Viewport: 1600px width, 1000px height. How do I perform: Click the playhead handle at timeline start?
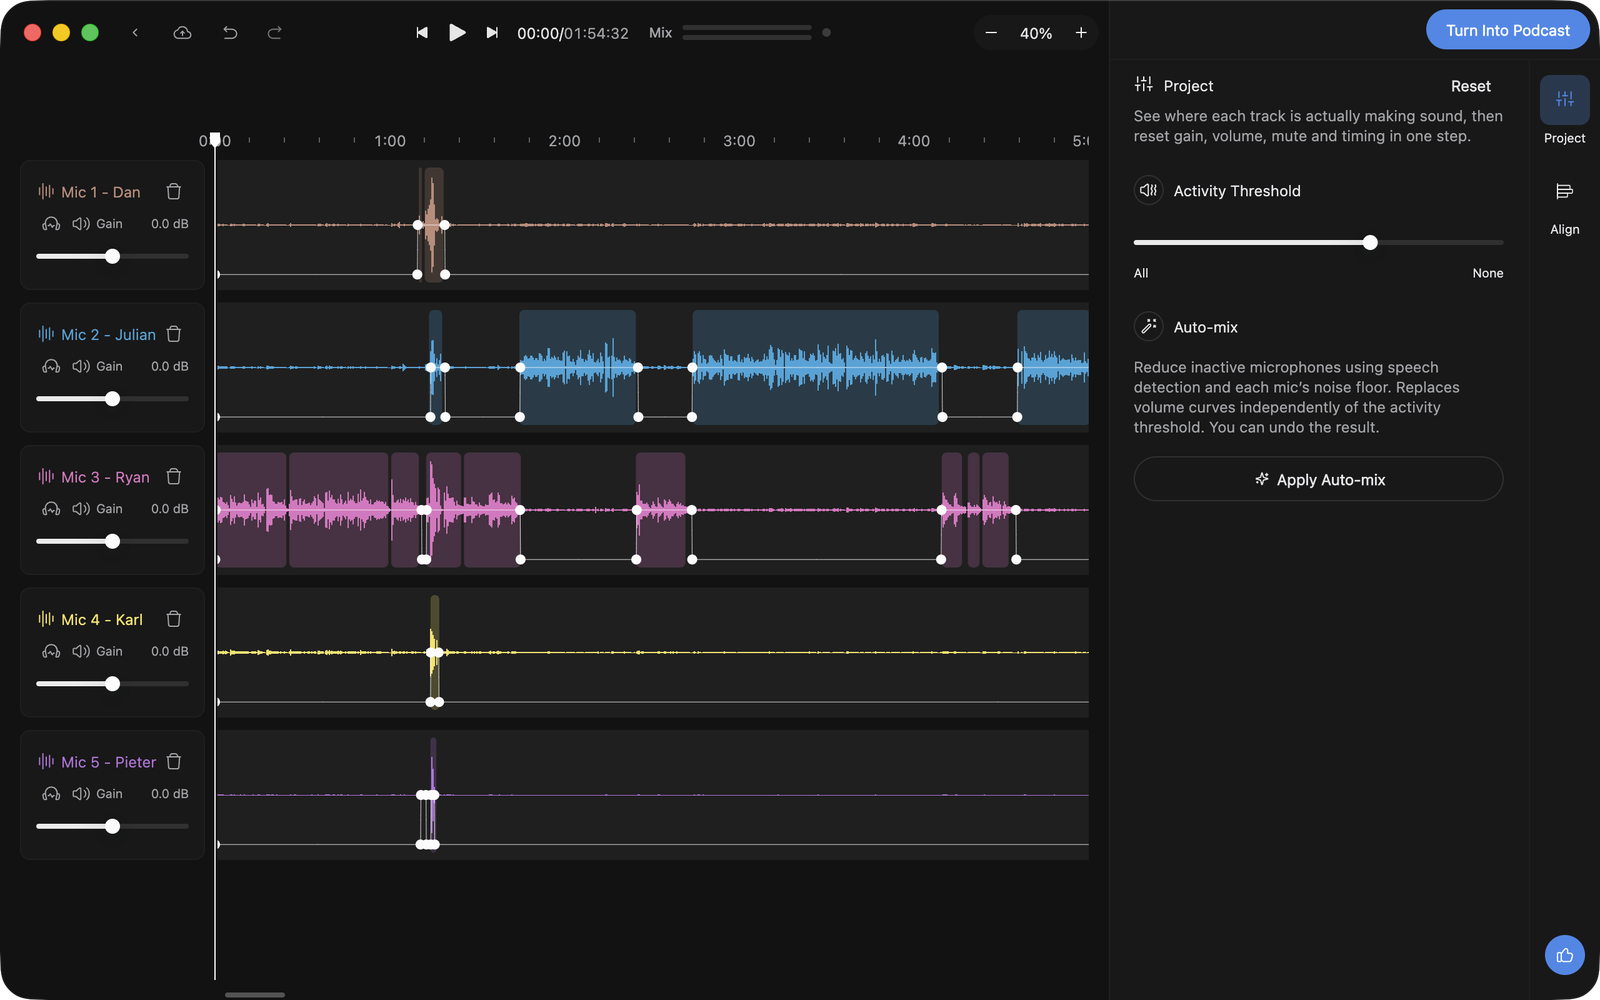[215, 139]
